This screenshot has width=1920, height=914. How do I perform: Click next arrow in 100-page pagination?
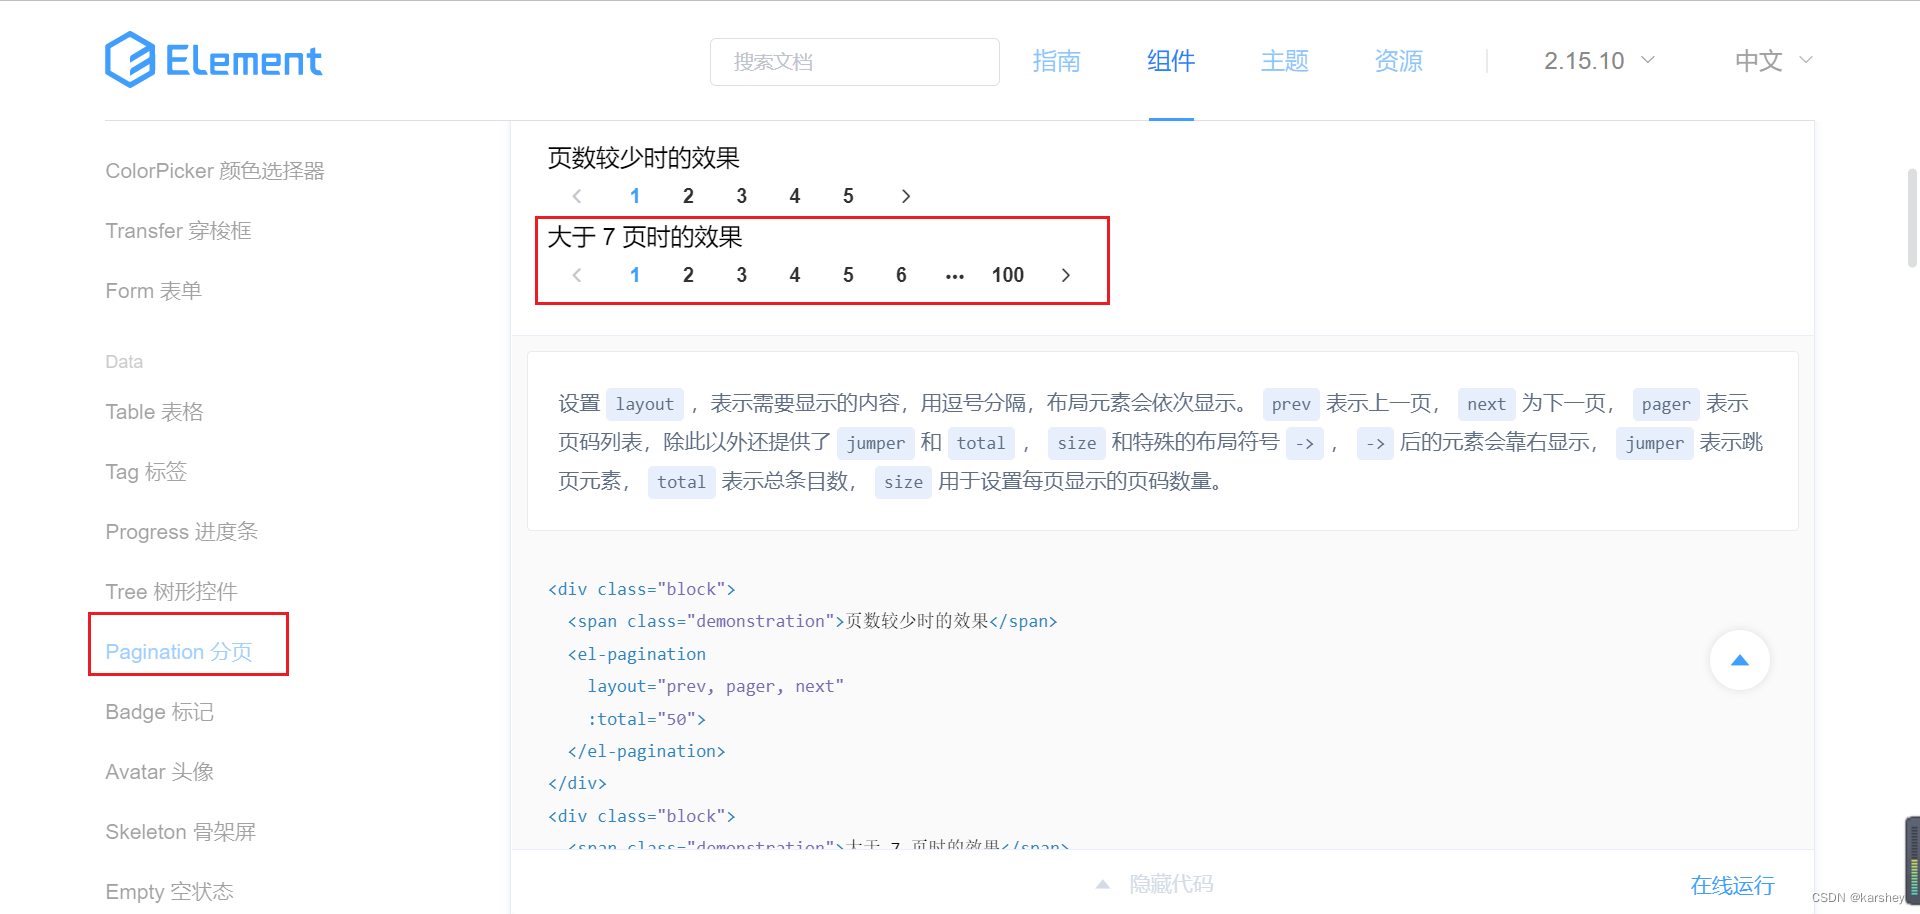[1066, 275]
